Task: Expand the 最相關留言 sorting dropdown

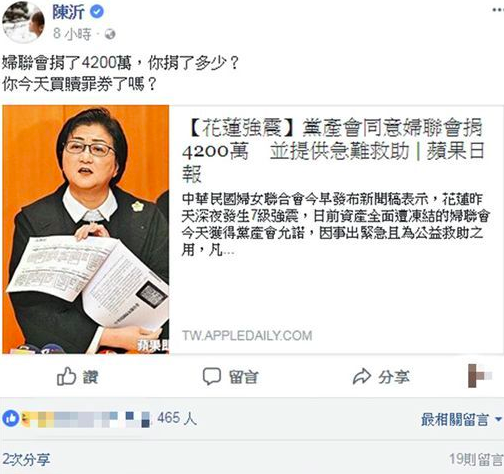Action: click(x=461, y=419)
